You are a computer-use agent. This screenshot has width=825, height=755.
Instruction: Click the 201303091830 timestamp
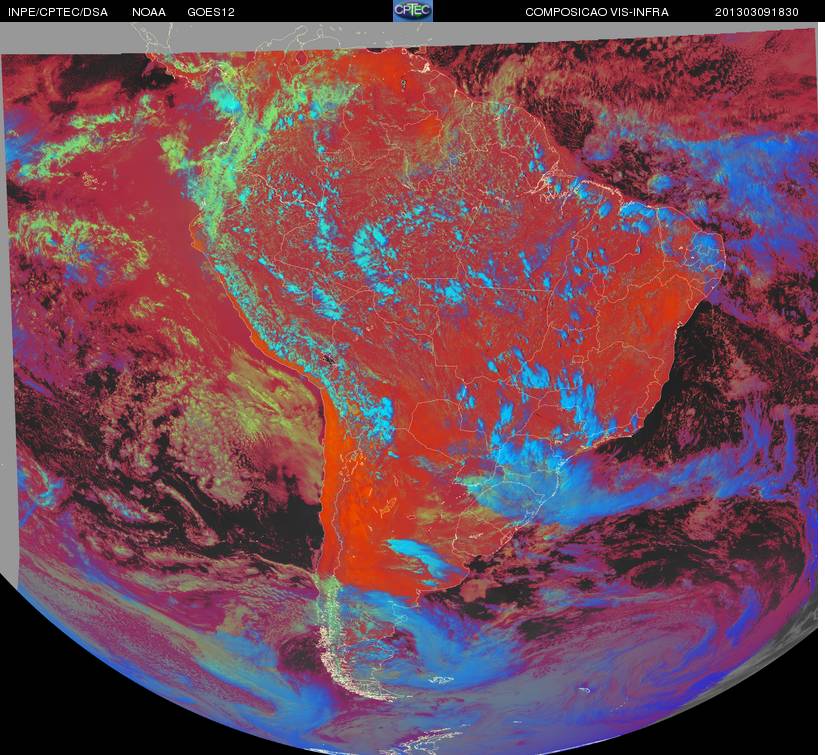[757, 12]
